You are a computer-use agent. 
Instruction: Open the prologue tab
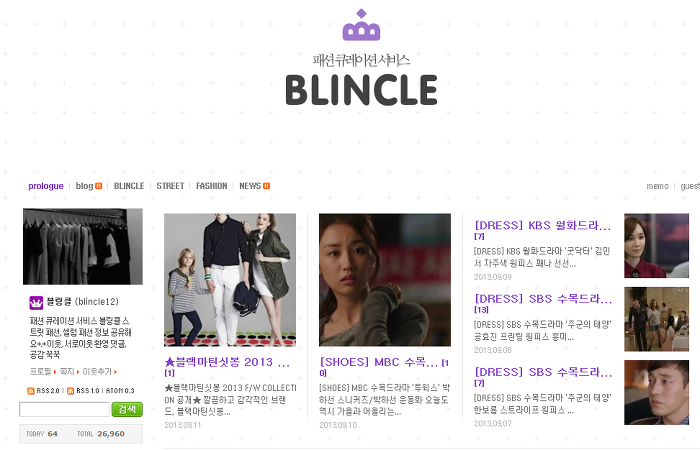pyautogui.click(x=46, y=186)
